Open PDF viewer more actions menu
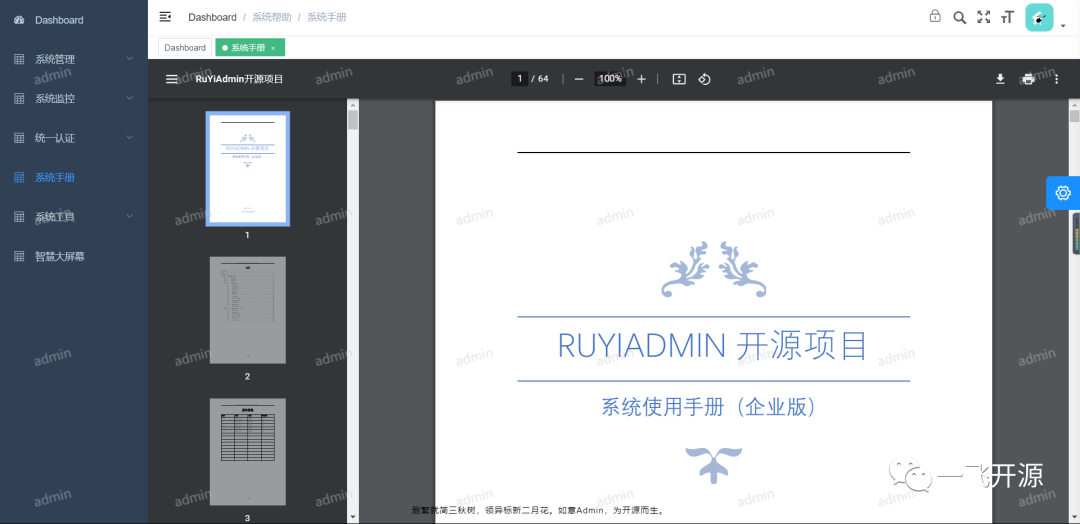The height and width of the screenshot is (524, 1080). (1057, 79)
